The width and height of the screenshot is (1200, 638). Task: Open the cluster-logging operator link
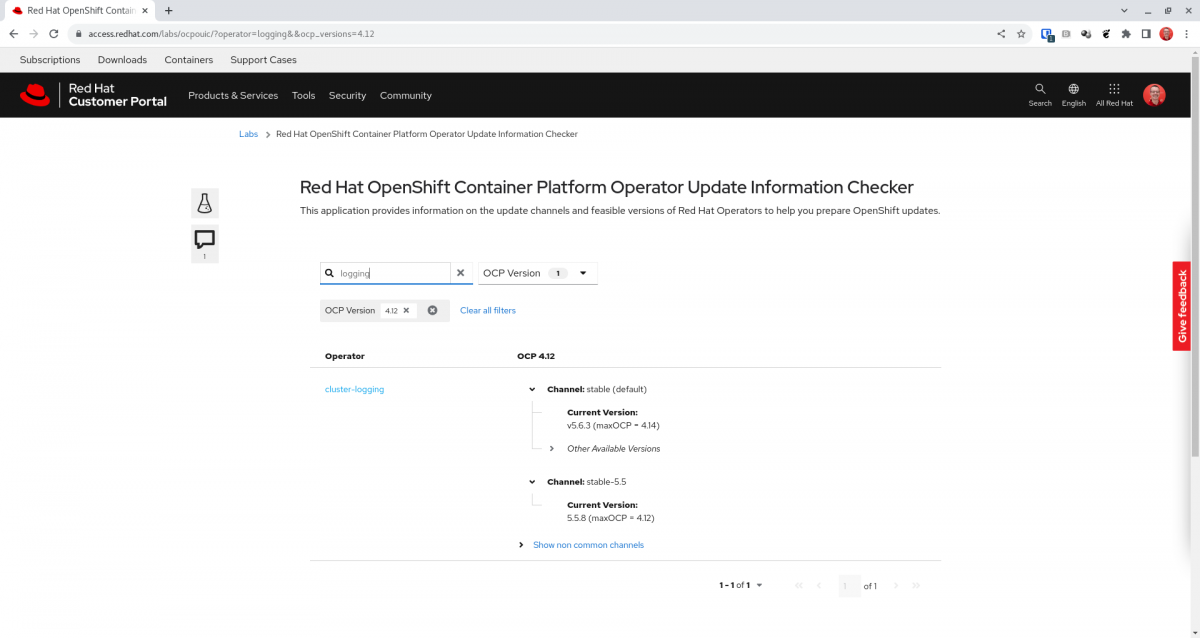[x=354, y=389]
